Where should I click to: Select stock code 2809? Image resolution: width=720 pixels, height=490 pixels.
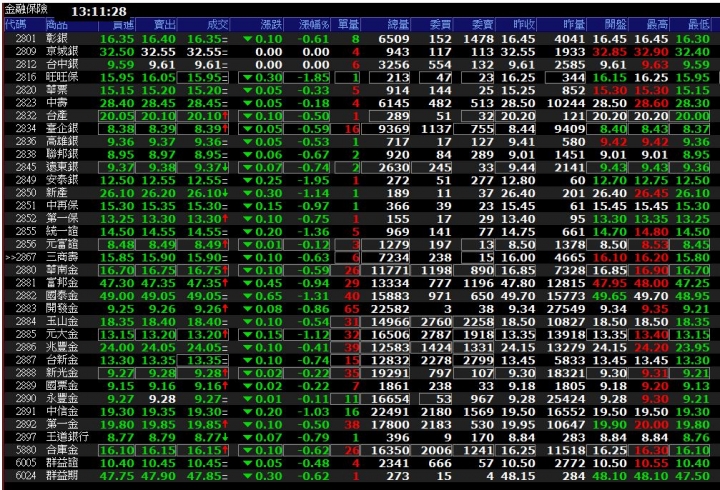[x=26, y=51]
